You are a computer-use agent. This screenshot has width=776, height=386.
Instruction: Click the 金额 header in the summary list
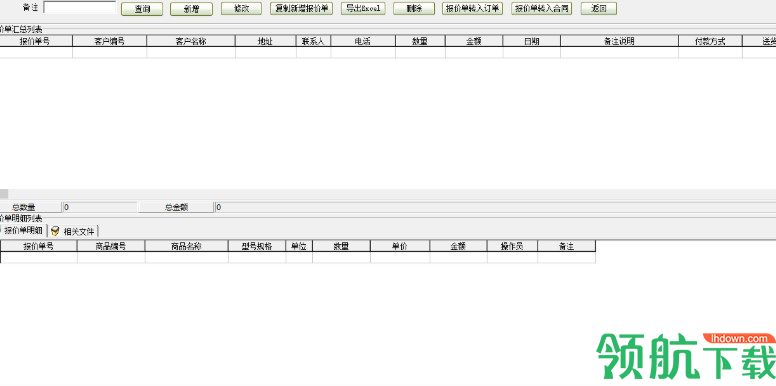(474, 41)
